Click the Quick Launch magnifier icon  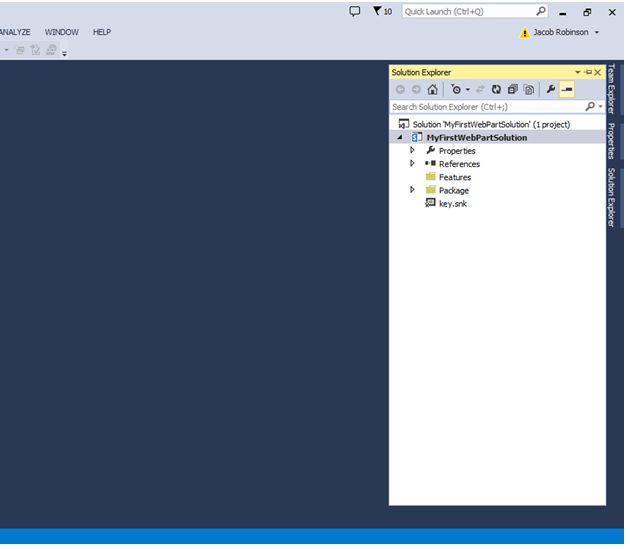[541, 11]
